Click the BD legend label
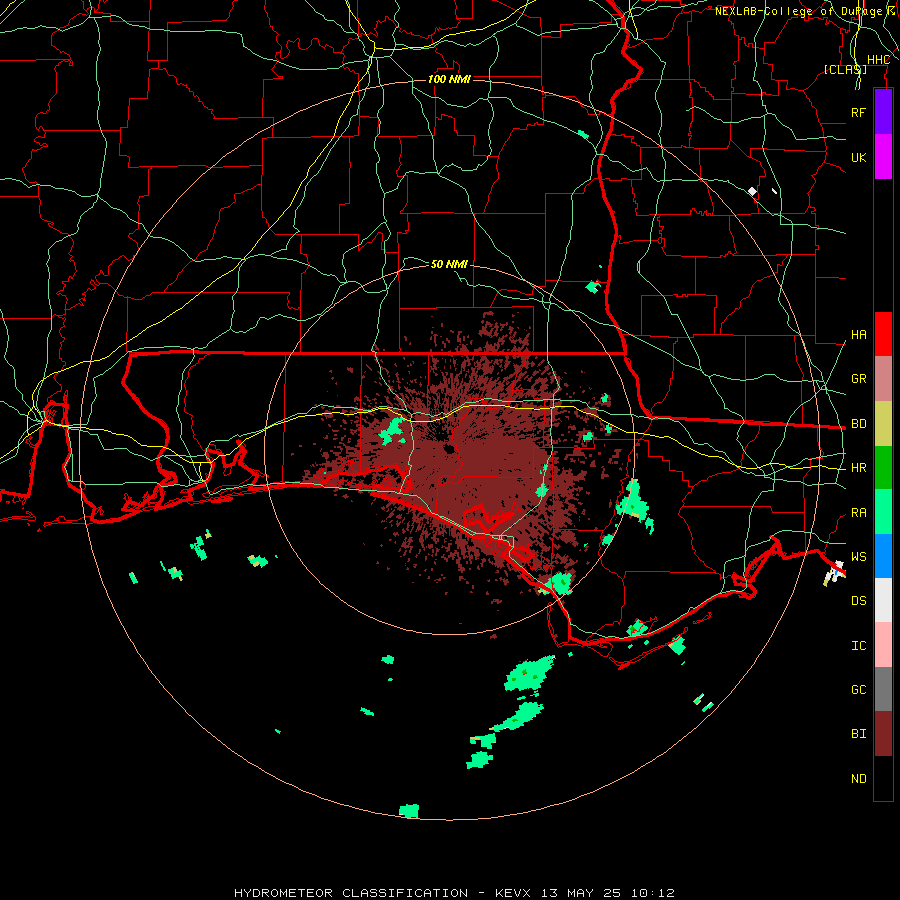900x900 pixels. [x=858, y=424]
